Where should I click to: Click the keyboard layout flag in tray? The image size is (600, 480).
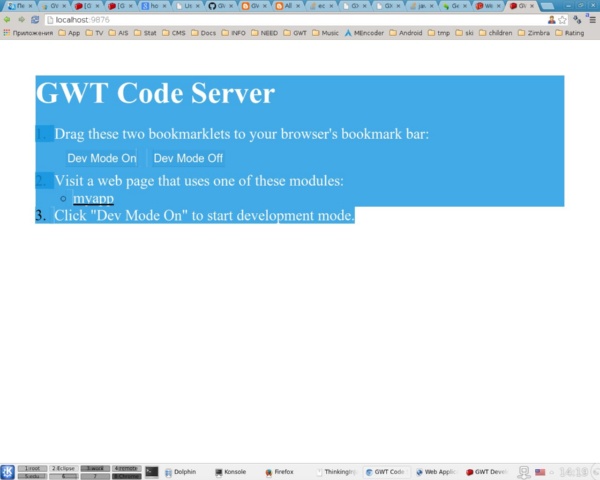coord(540,471)
